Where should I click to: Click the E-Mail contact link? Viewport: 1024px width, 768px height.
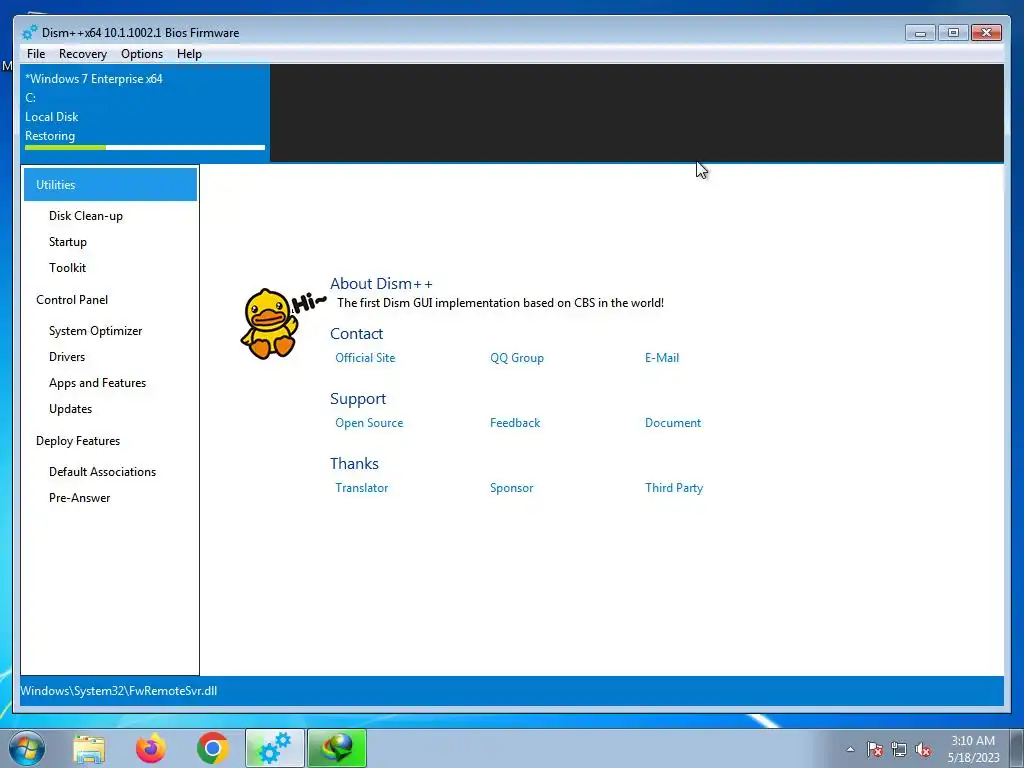click(x=662, y=358)
